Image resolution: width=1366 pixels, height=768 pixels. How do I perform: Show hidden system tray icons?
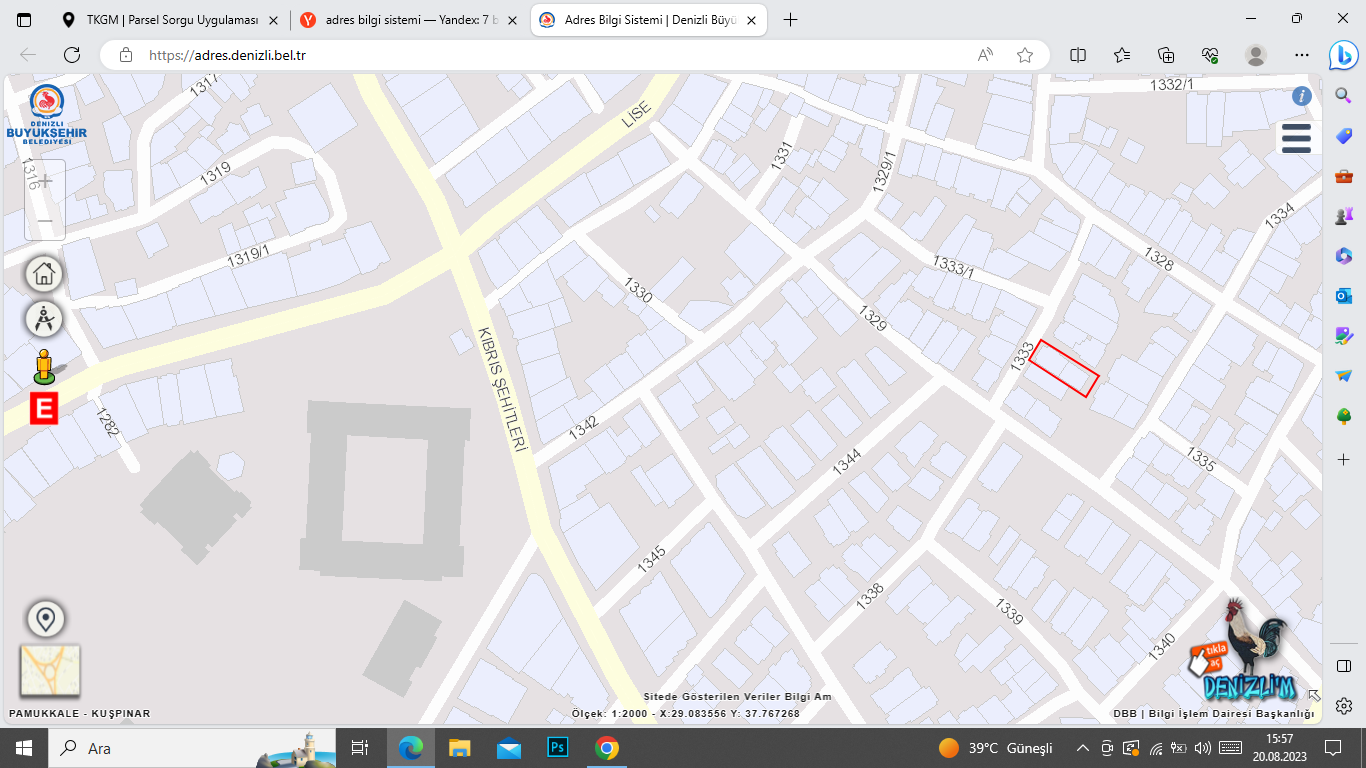pos(1083,748)
